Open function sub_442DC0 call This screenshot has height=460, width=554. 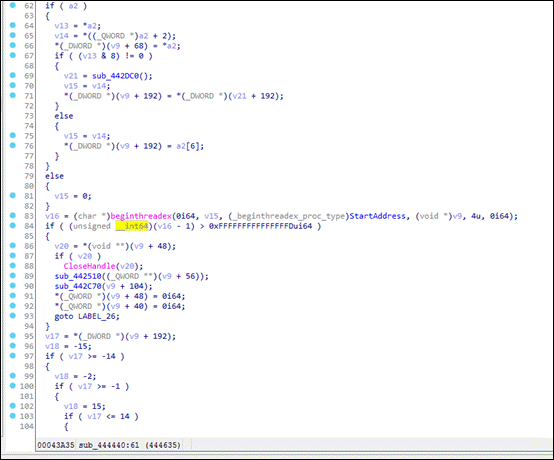[118, 76]
